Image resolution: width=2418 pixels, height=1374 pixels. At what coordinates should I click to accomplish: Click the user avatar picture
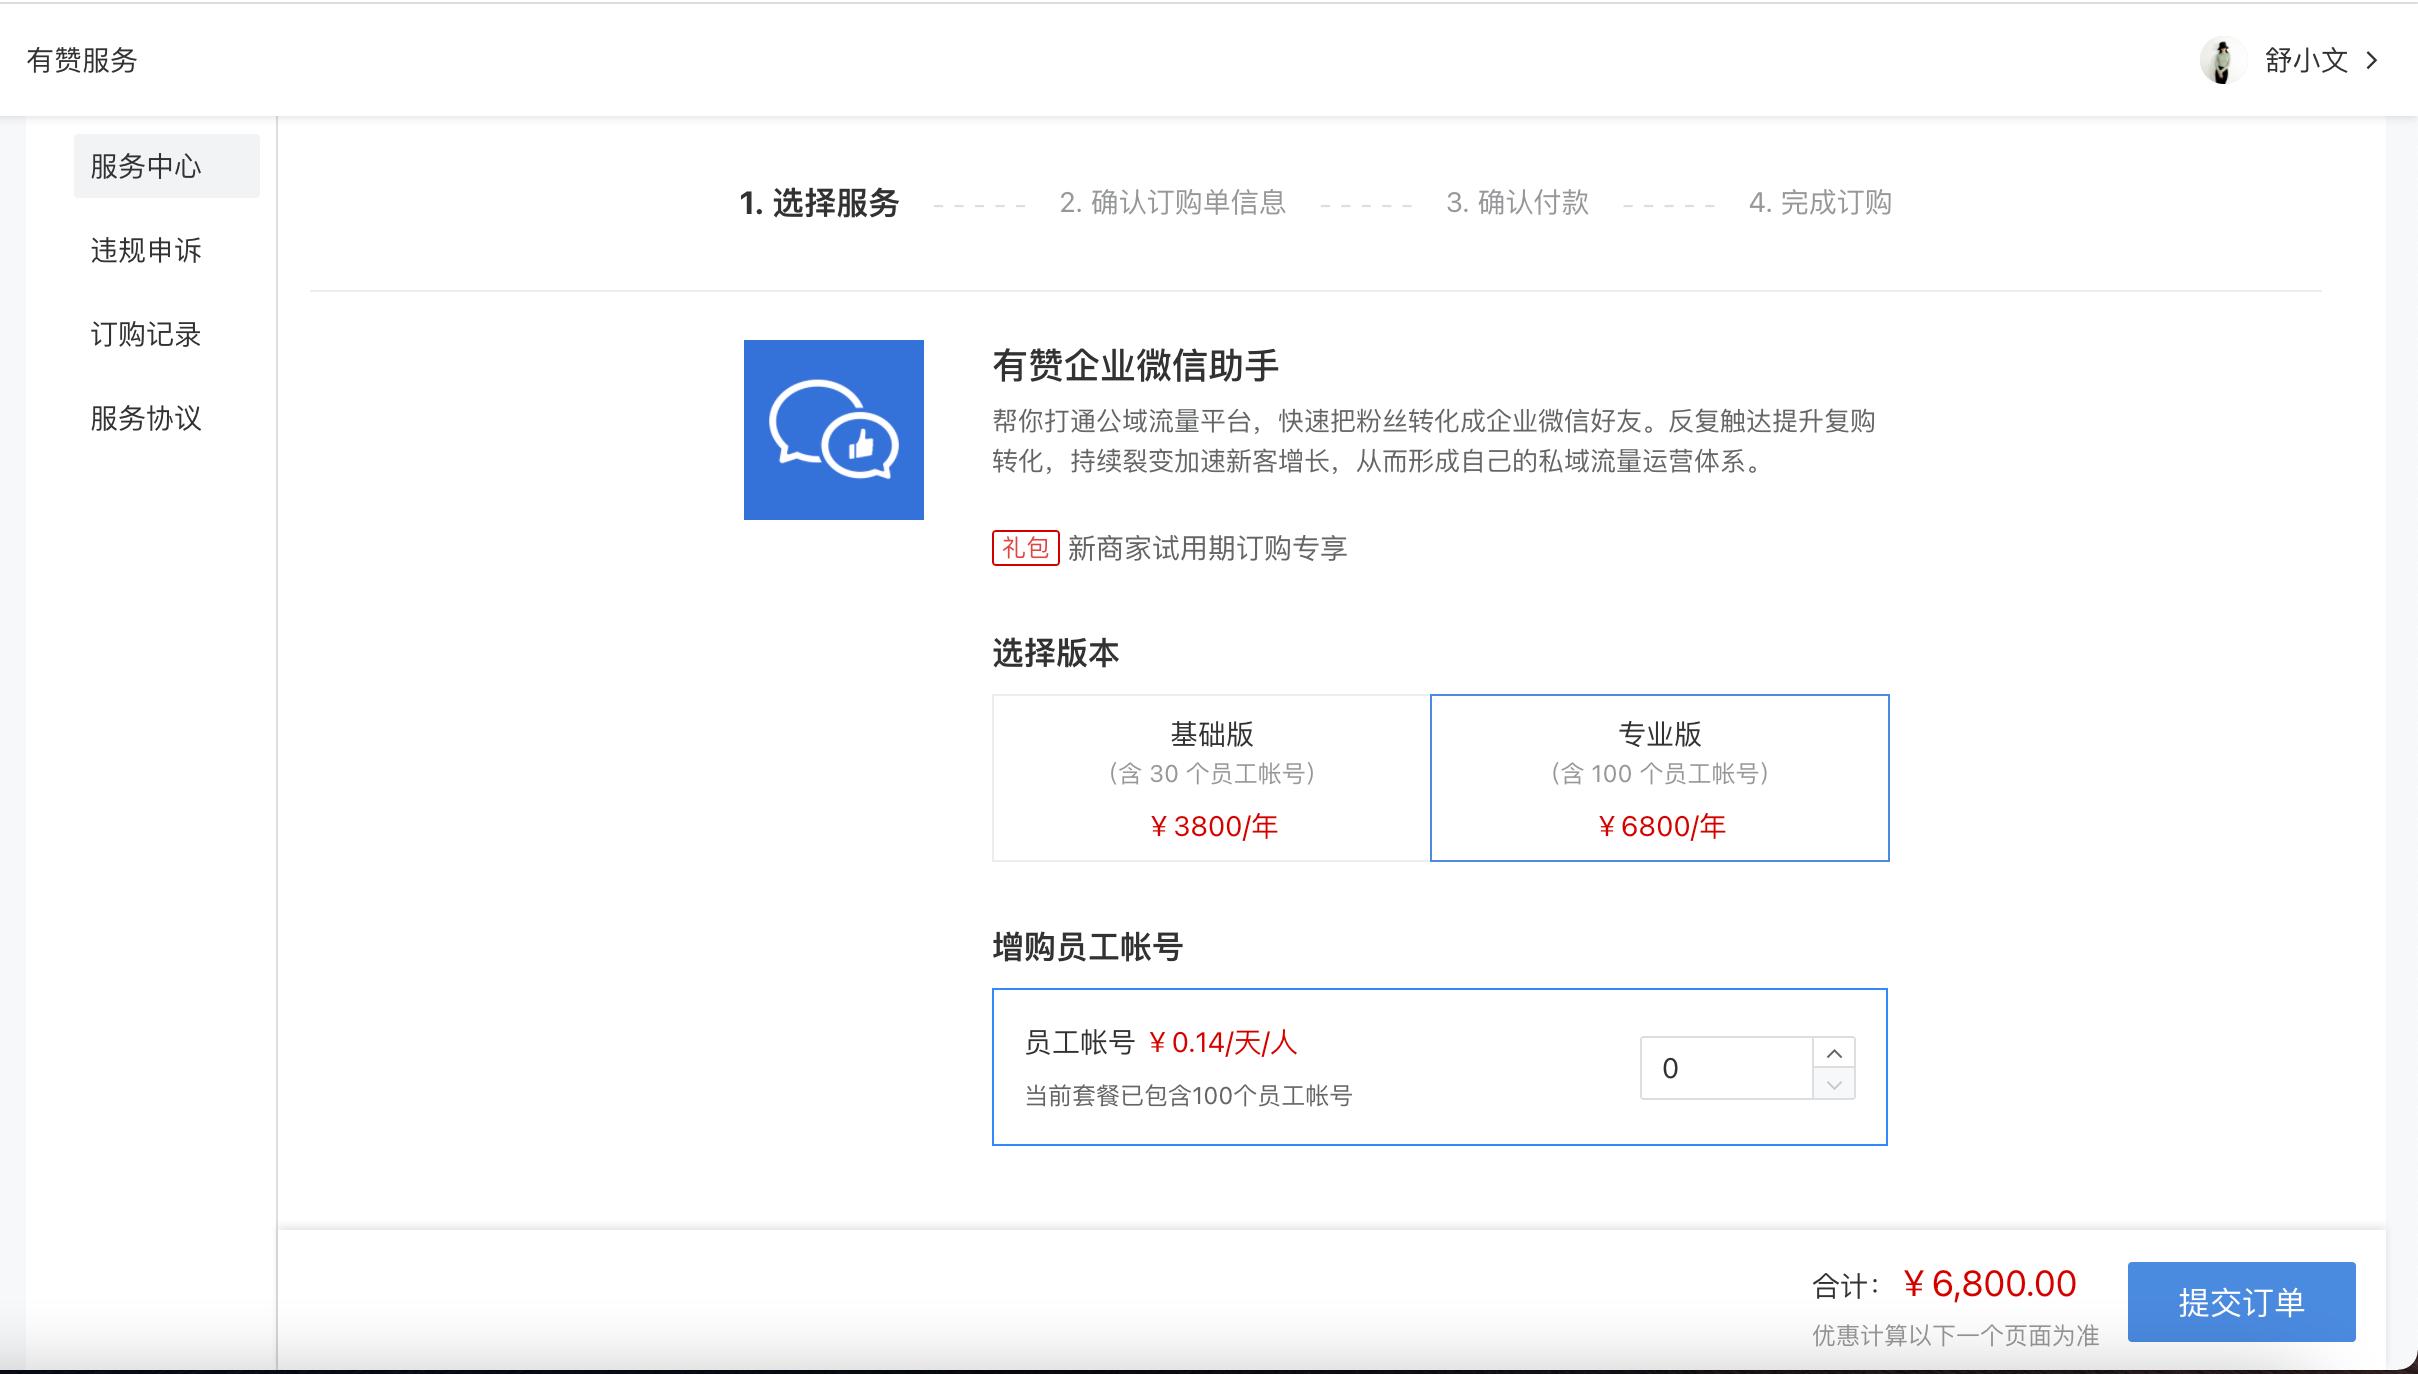2222,61
